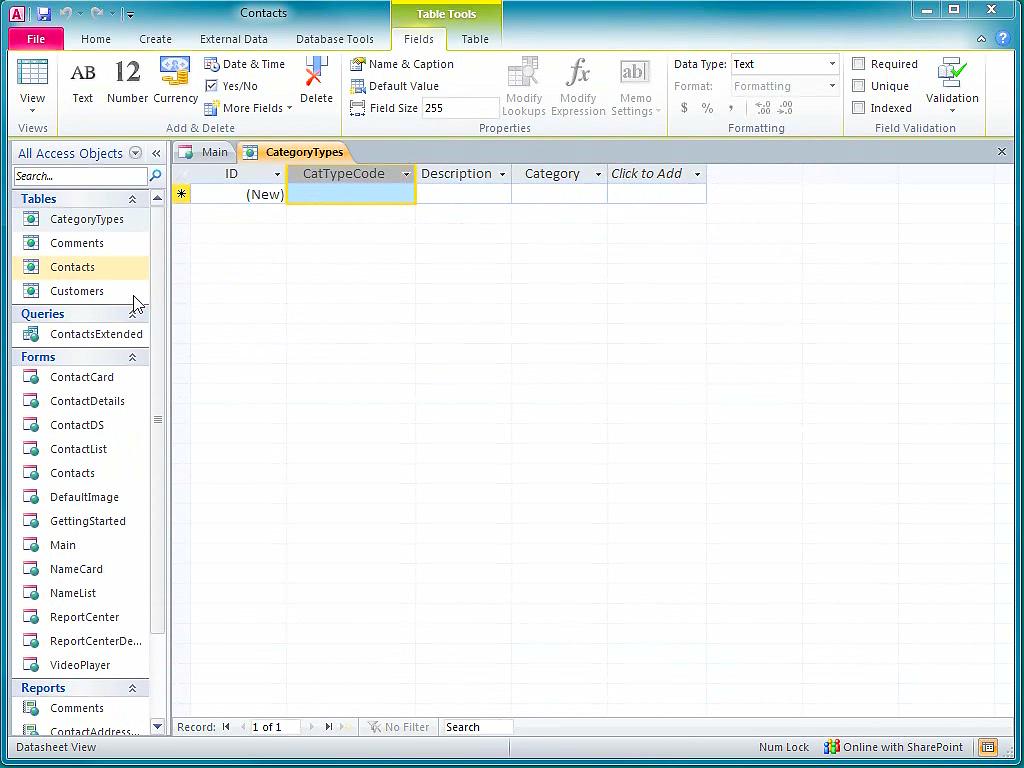The height and width of the screenshot is (768, 1024).
Task: Click the Datasheet View icon in status bar
Action: (988, 747)
